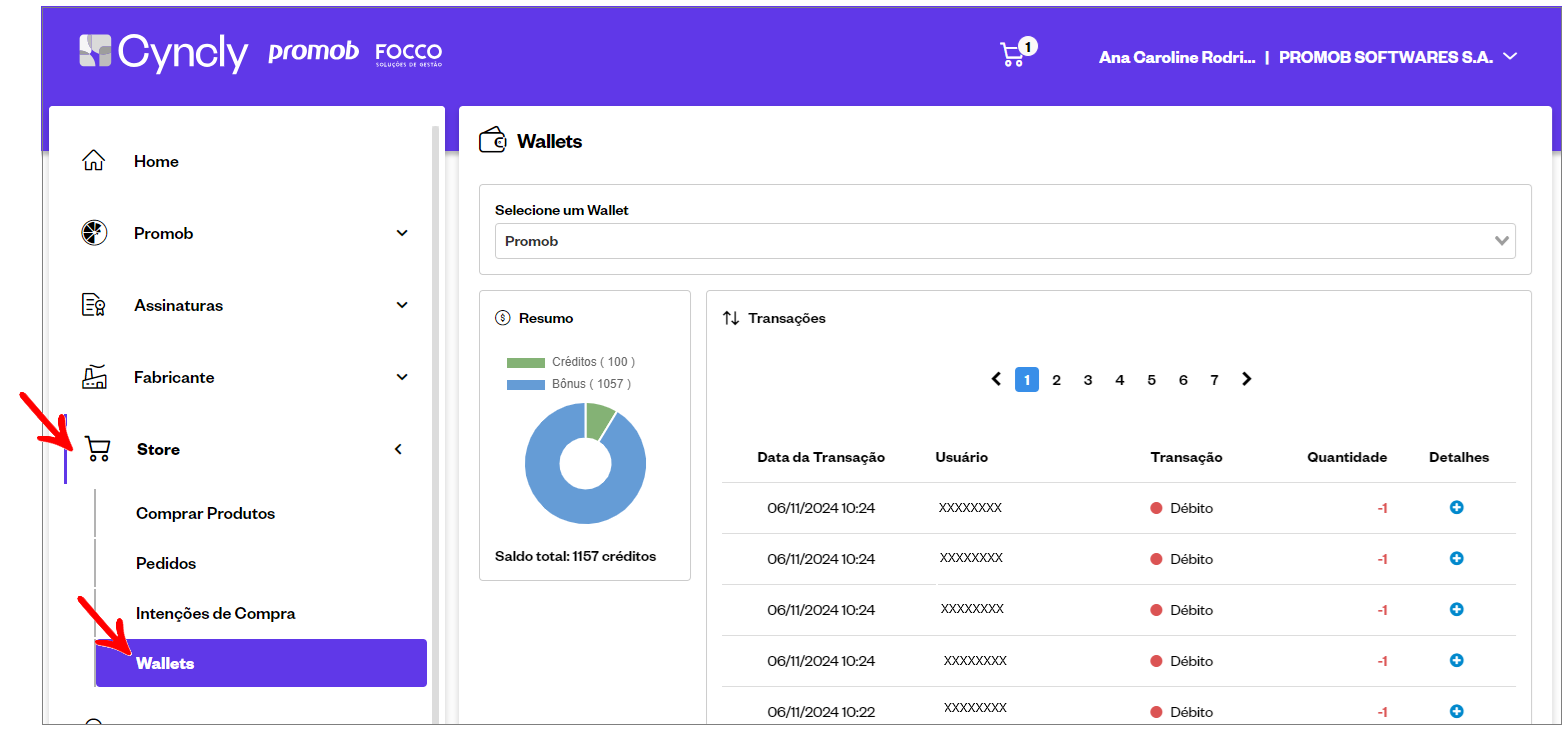The height and width of the screenshot is (733, 1568).
Task: Click the Data da Transação column header
Action: click(821, 457)
